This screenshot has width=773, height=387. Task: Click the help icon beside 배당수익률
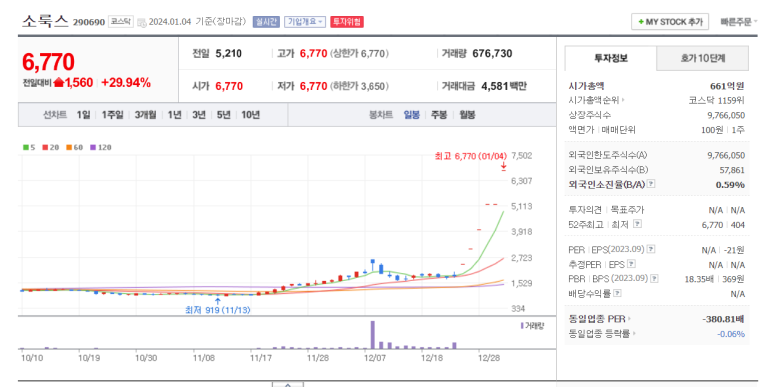[617, 293]
